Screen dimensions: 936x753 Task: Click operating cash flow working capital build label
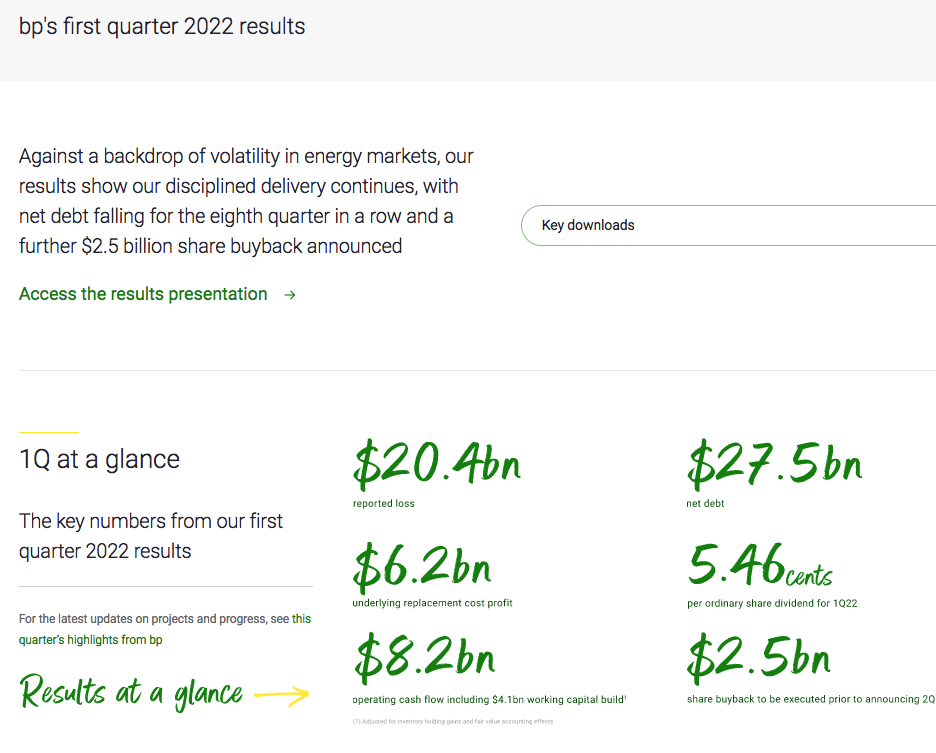coord(489,699)
